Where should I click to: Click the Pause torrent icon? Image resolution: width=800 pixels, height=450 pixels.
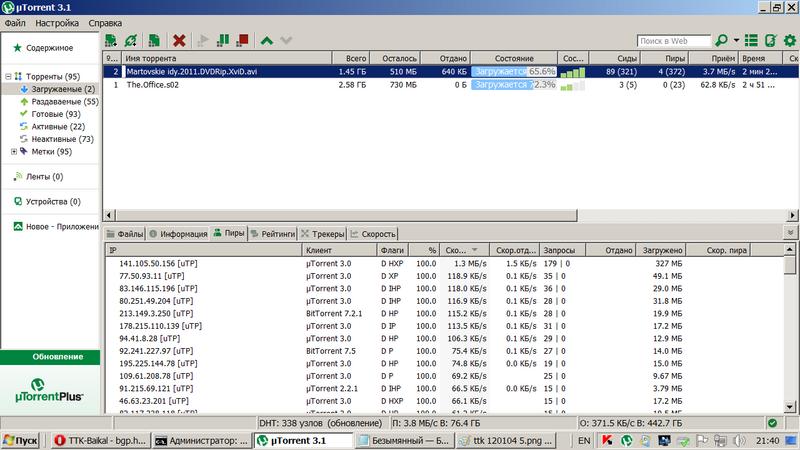[223, 40]
